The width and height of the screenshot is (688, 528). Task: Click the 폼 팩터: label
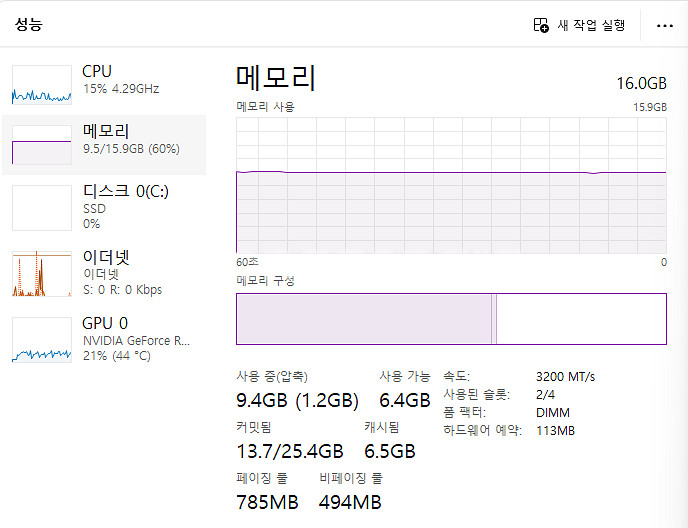465,412
